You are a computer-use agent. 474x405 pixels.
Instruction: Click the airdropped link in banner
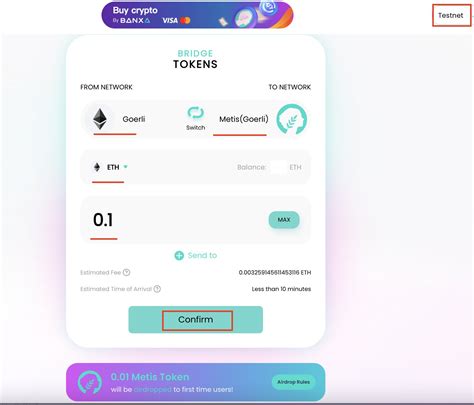[152, 389]
